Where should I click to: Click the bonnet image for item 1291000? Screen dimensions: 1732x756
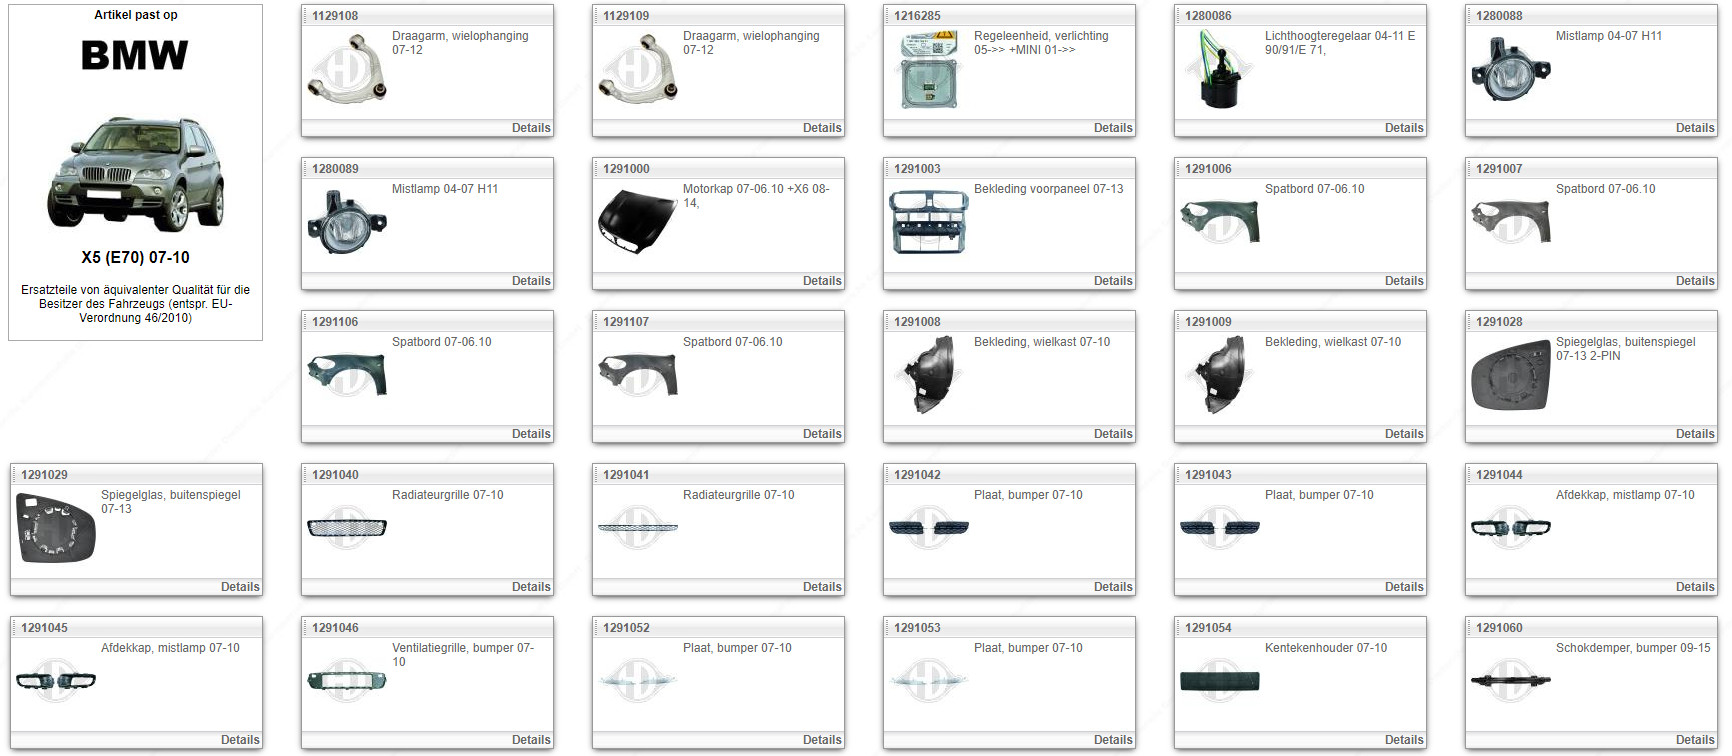pos(638,221)
